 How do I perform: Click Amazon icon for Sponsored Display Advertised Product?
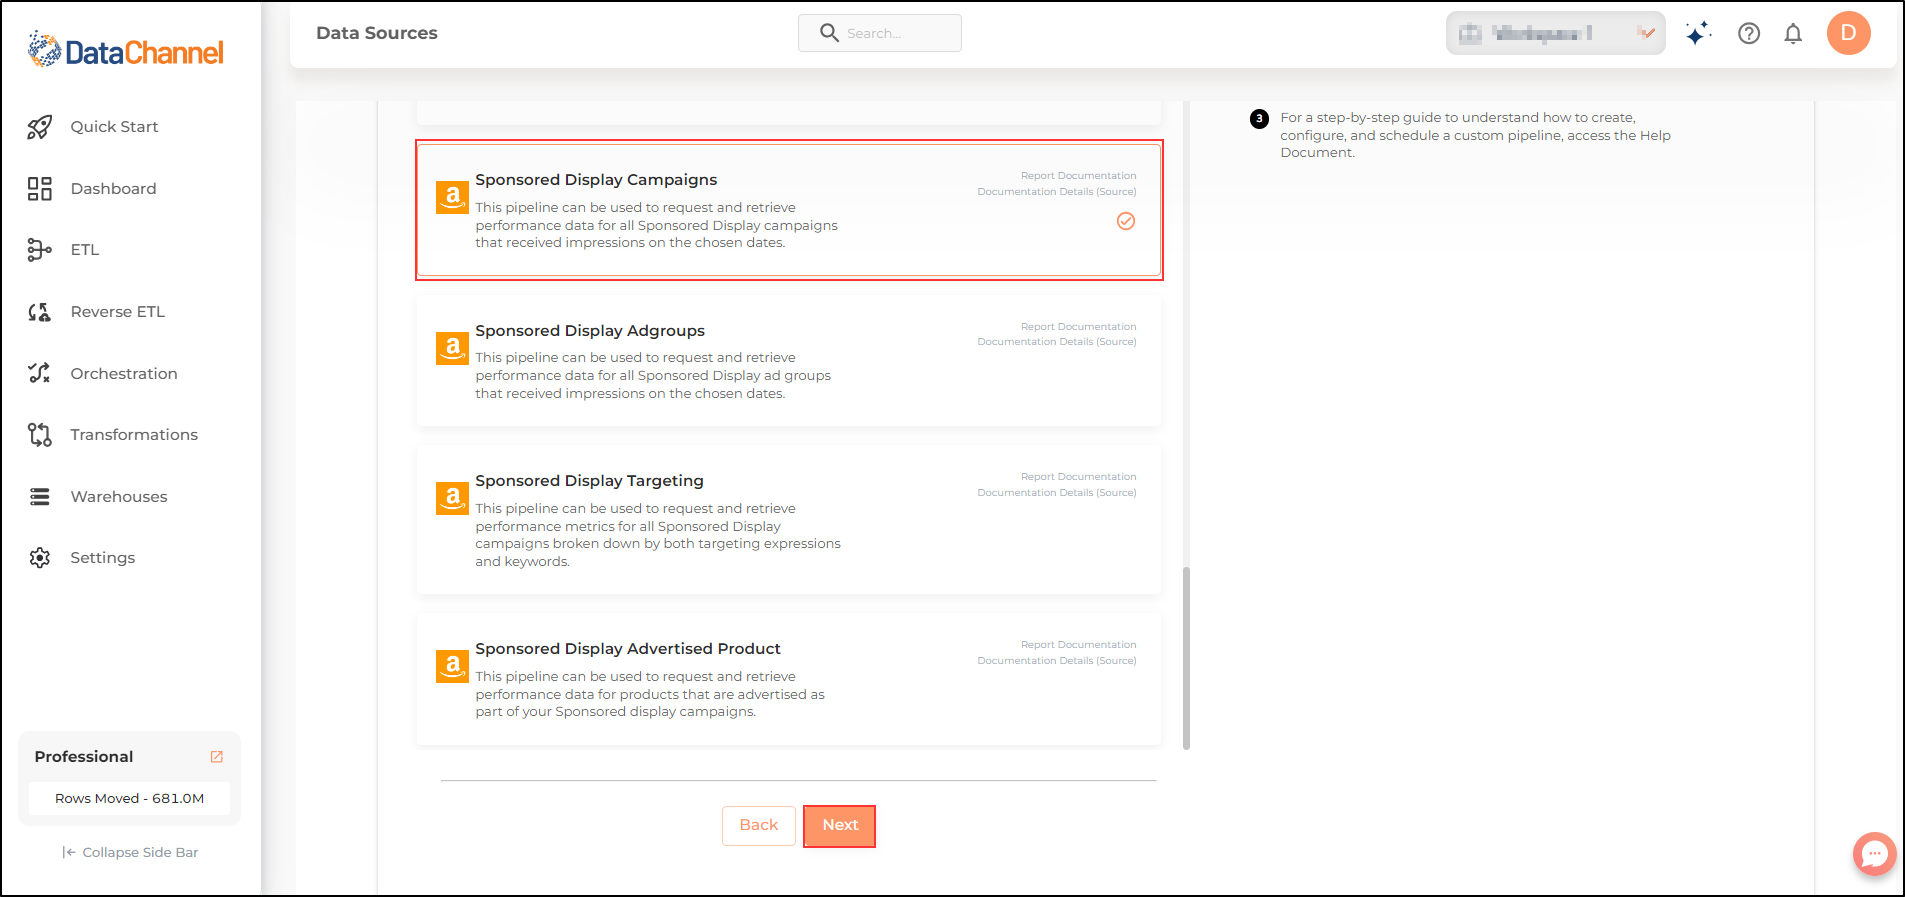point(452,666)
